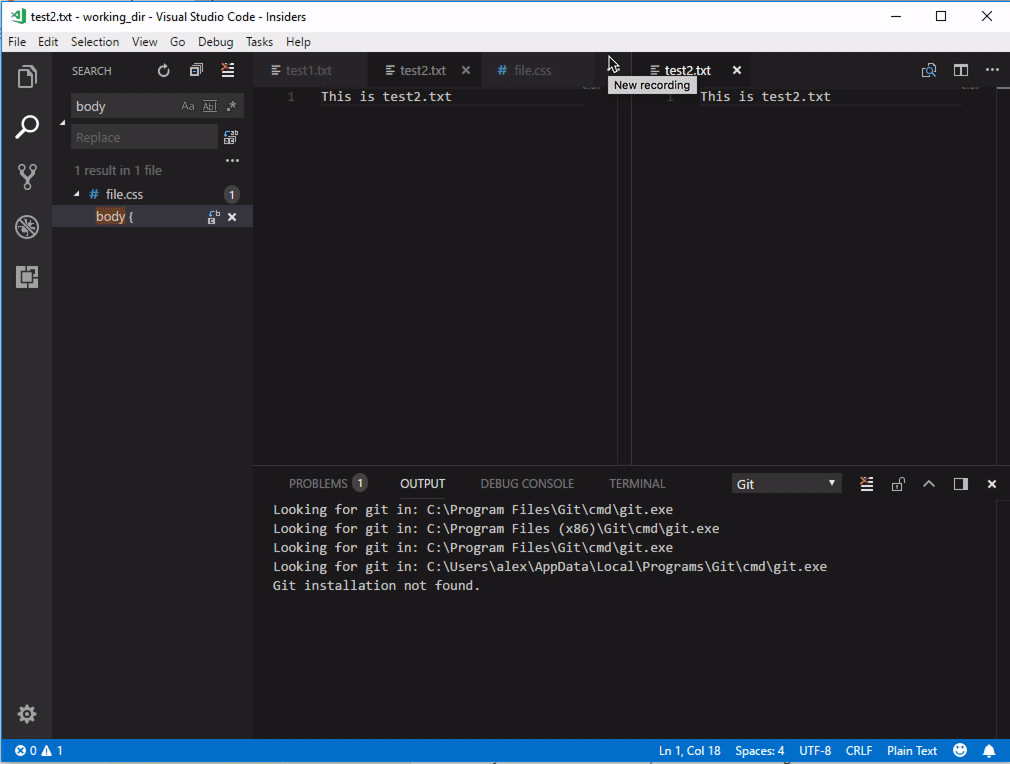Click Show Opened Editors icon

[x=929, y=70]
